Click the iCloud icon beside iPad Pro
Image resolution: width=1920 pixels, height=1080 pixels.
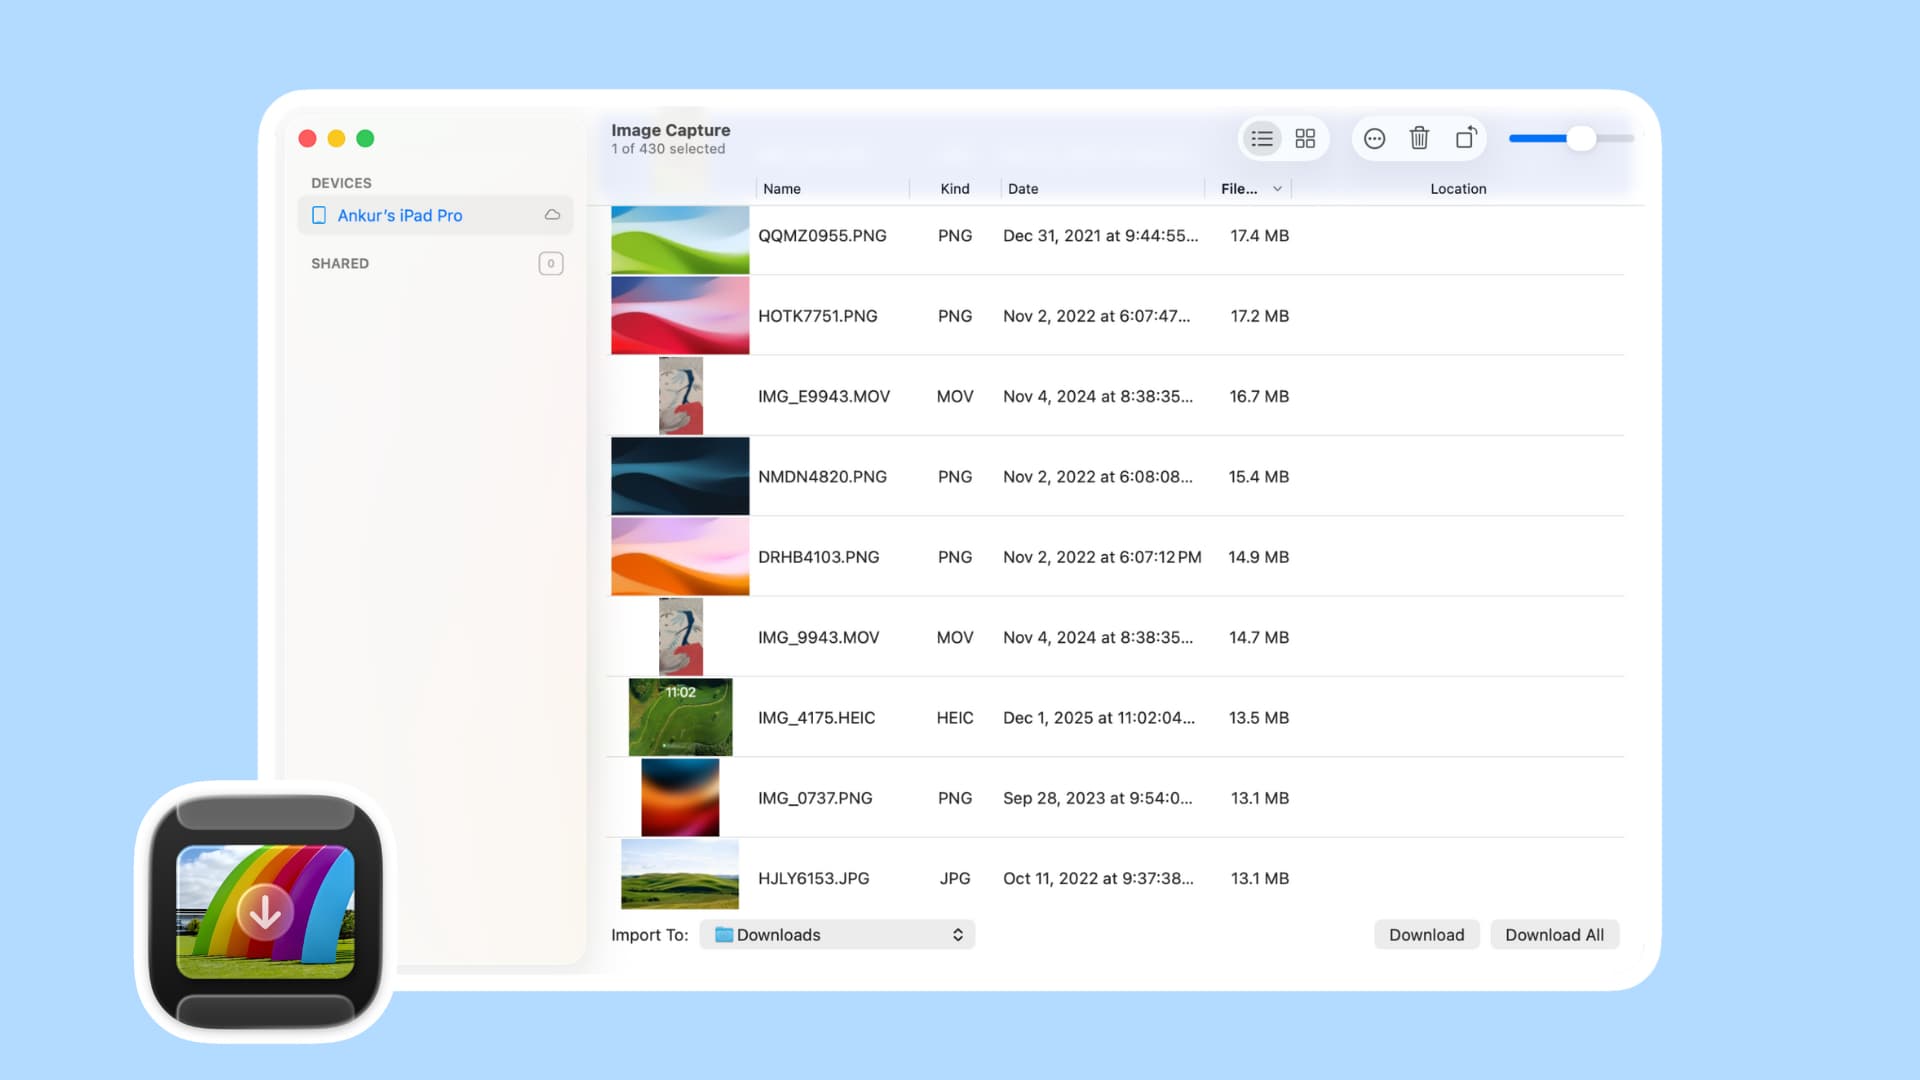(x=552, y=215)
